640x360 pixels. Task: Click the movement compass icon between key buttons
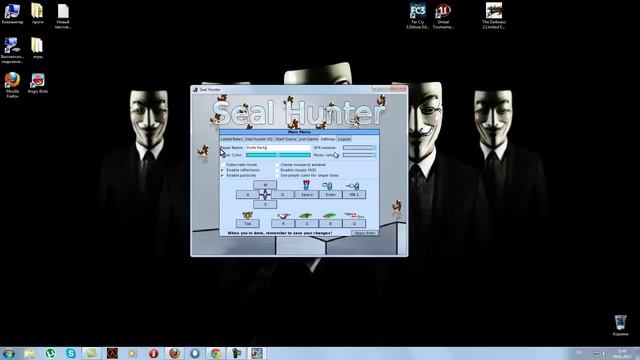tap(265, 195)
